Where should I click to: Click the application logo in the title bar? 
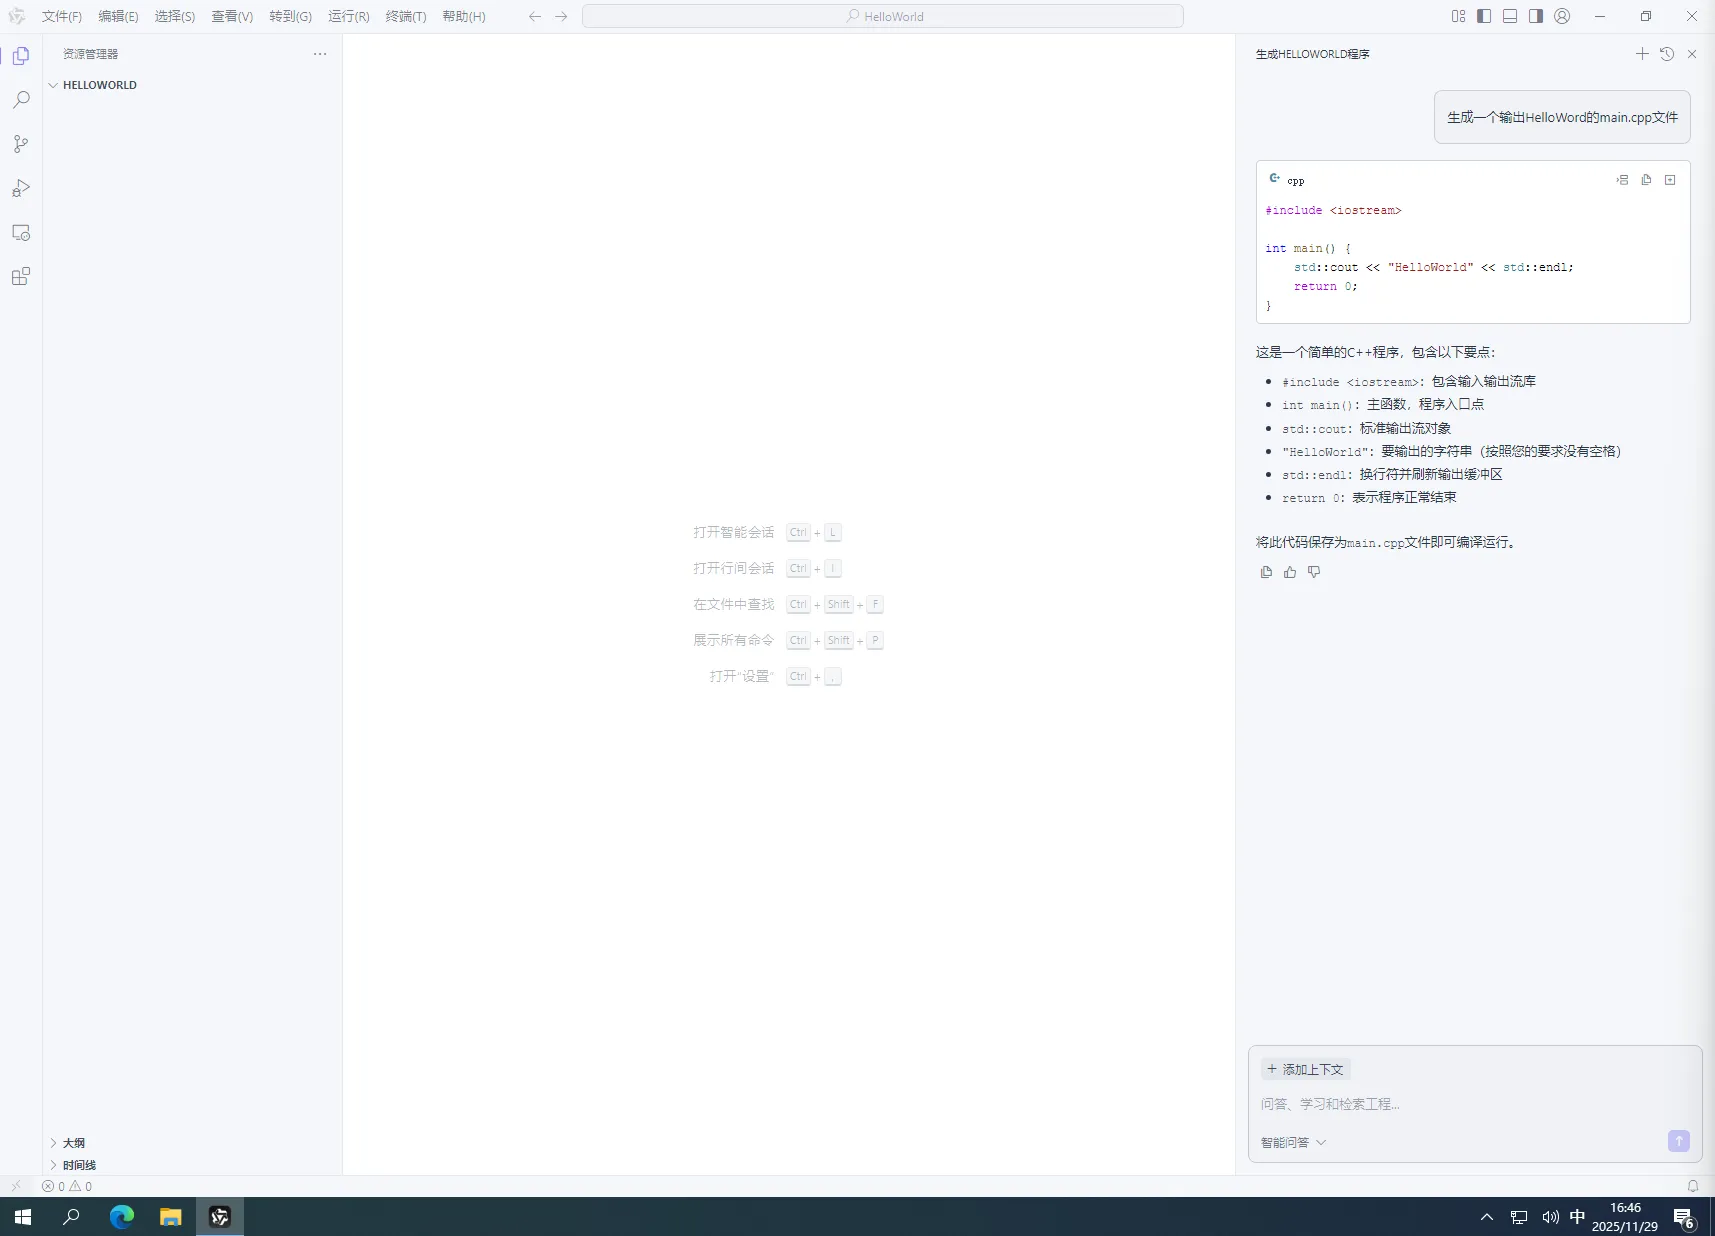point(17,16)
